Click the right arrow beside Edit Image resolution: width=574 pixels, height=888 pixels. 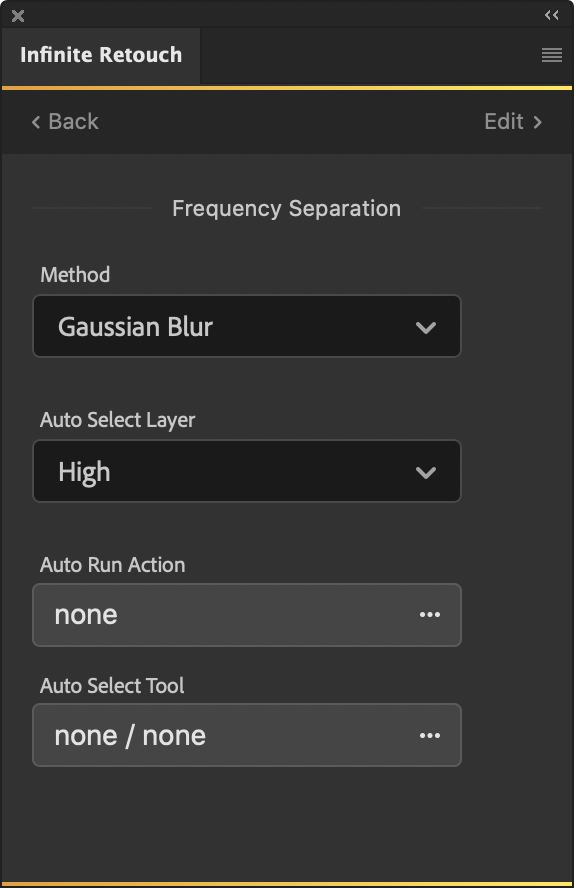pos(537,122)
